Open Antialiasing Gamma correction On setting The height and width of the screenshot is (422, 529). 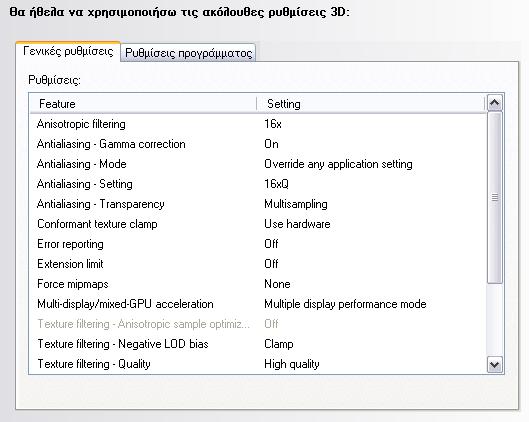tap(272, 144)
